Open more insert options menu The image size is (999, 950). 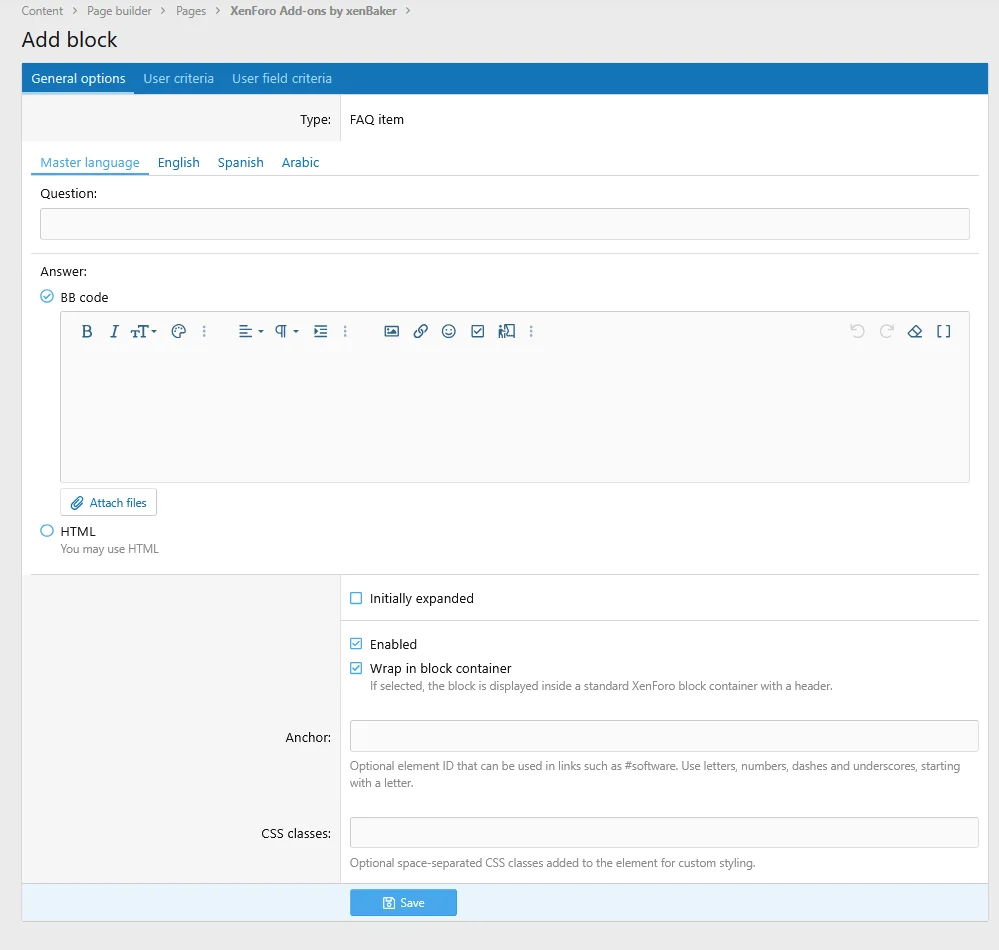click(531, 331)
